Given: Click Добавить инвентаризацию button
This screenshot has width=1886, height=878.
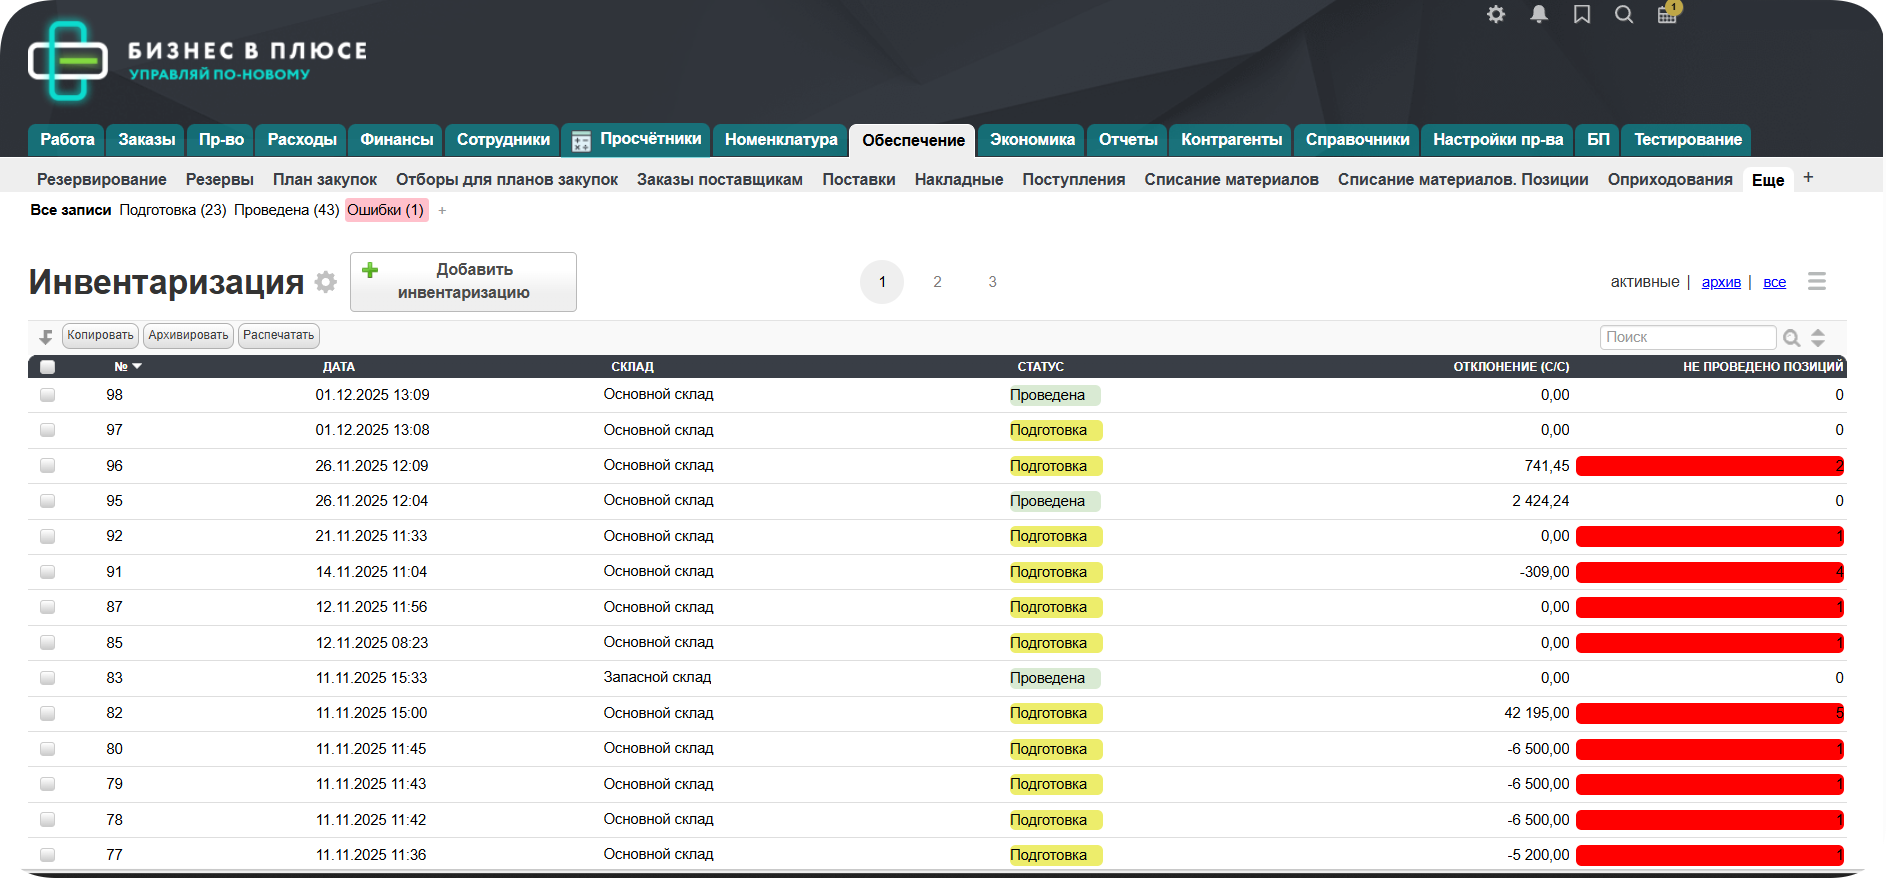Looking at the screenshot, I should click(463, 282).
